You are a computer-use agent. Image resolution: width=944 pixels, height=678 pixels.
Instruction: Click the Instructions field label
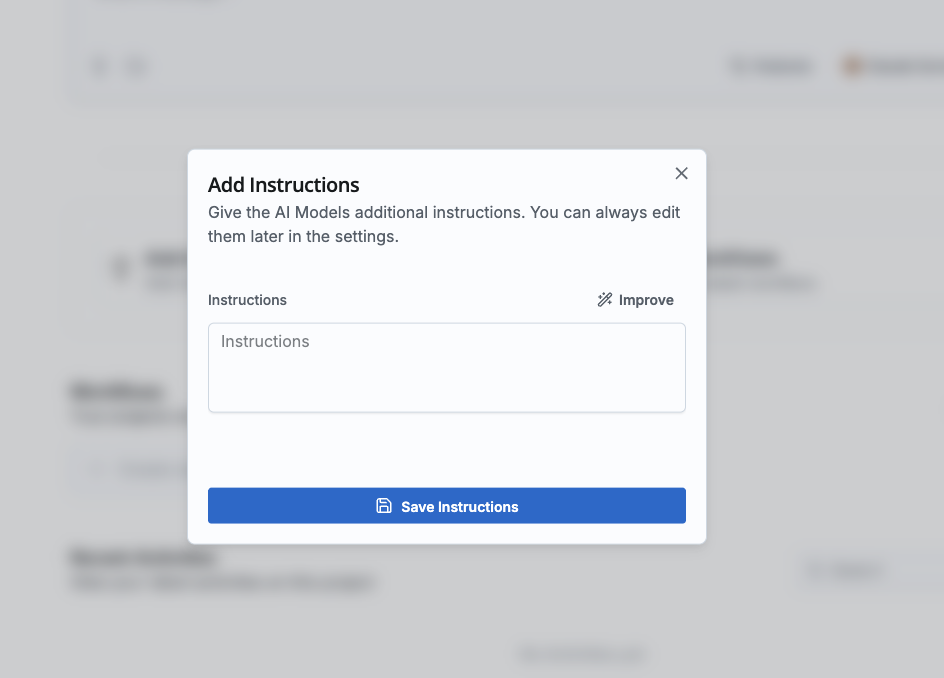point(247,300)
